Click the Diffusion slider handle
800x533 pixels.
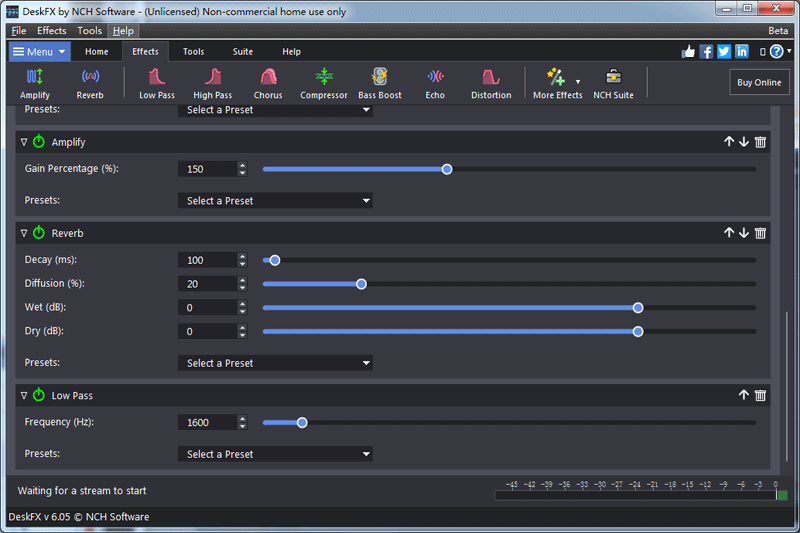tap(361, 284)
